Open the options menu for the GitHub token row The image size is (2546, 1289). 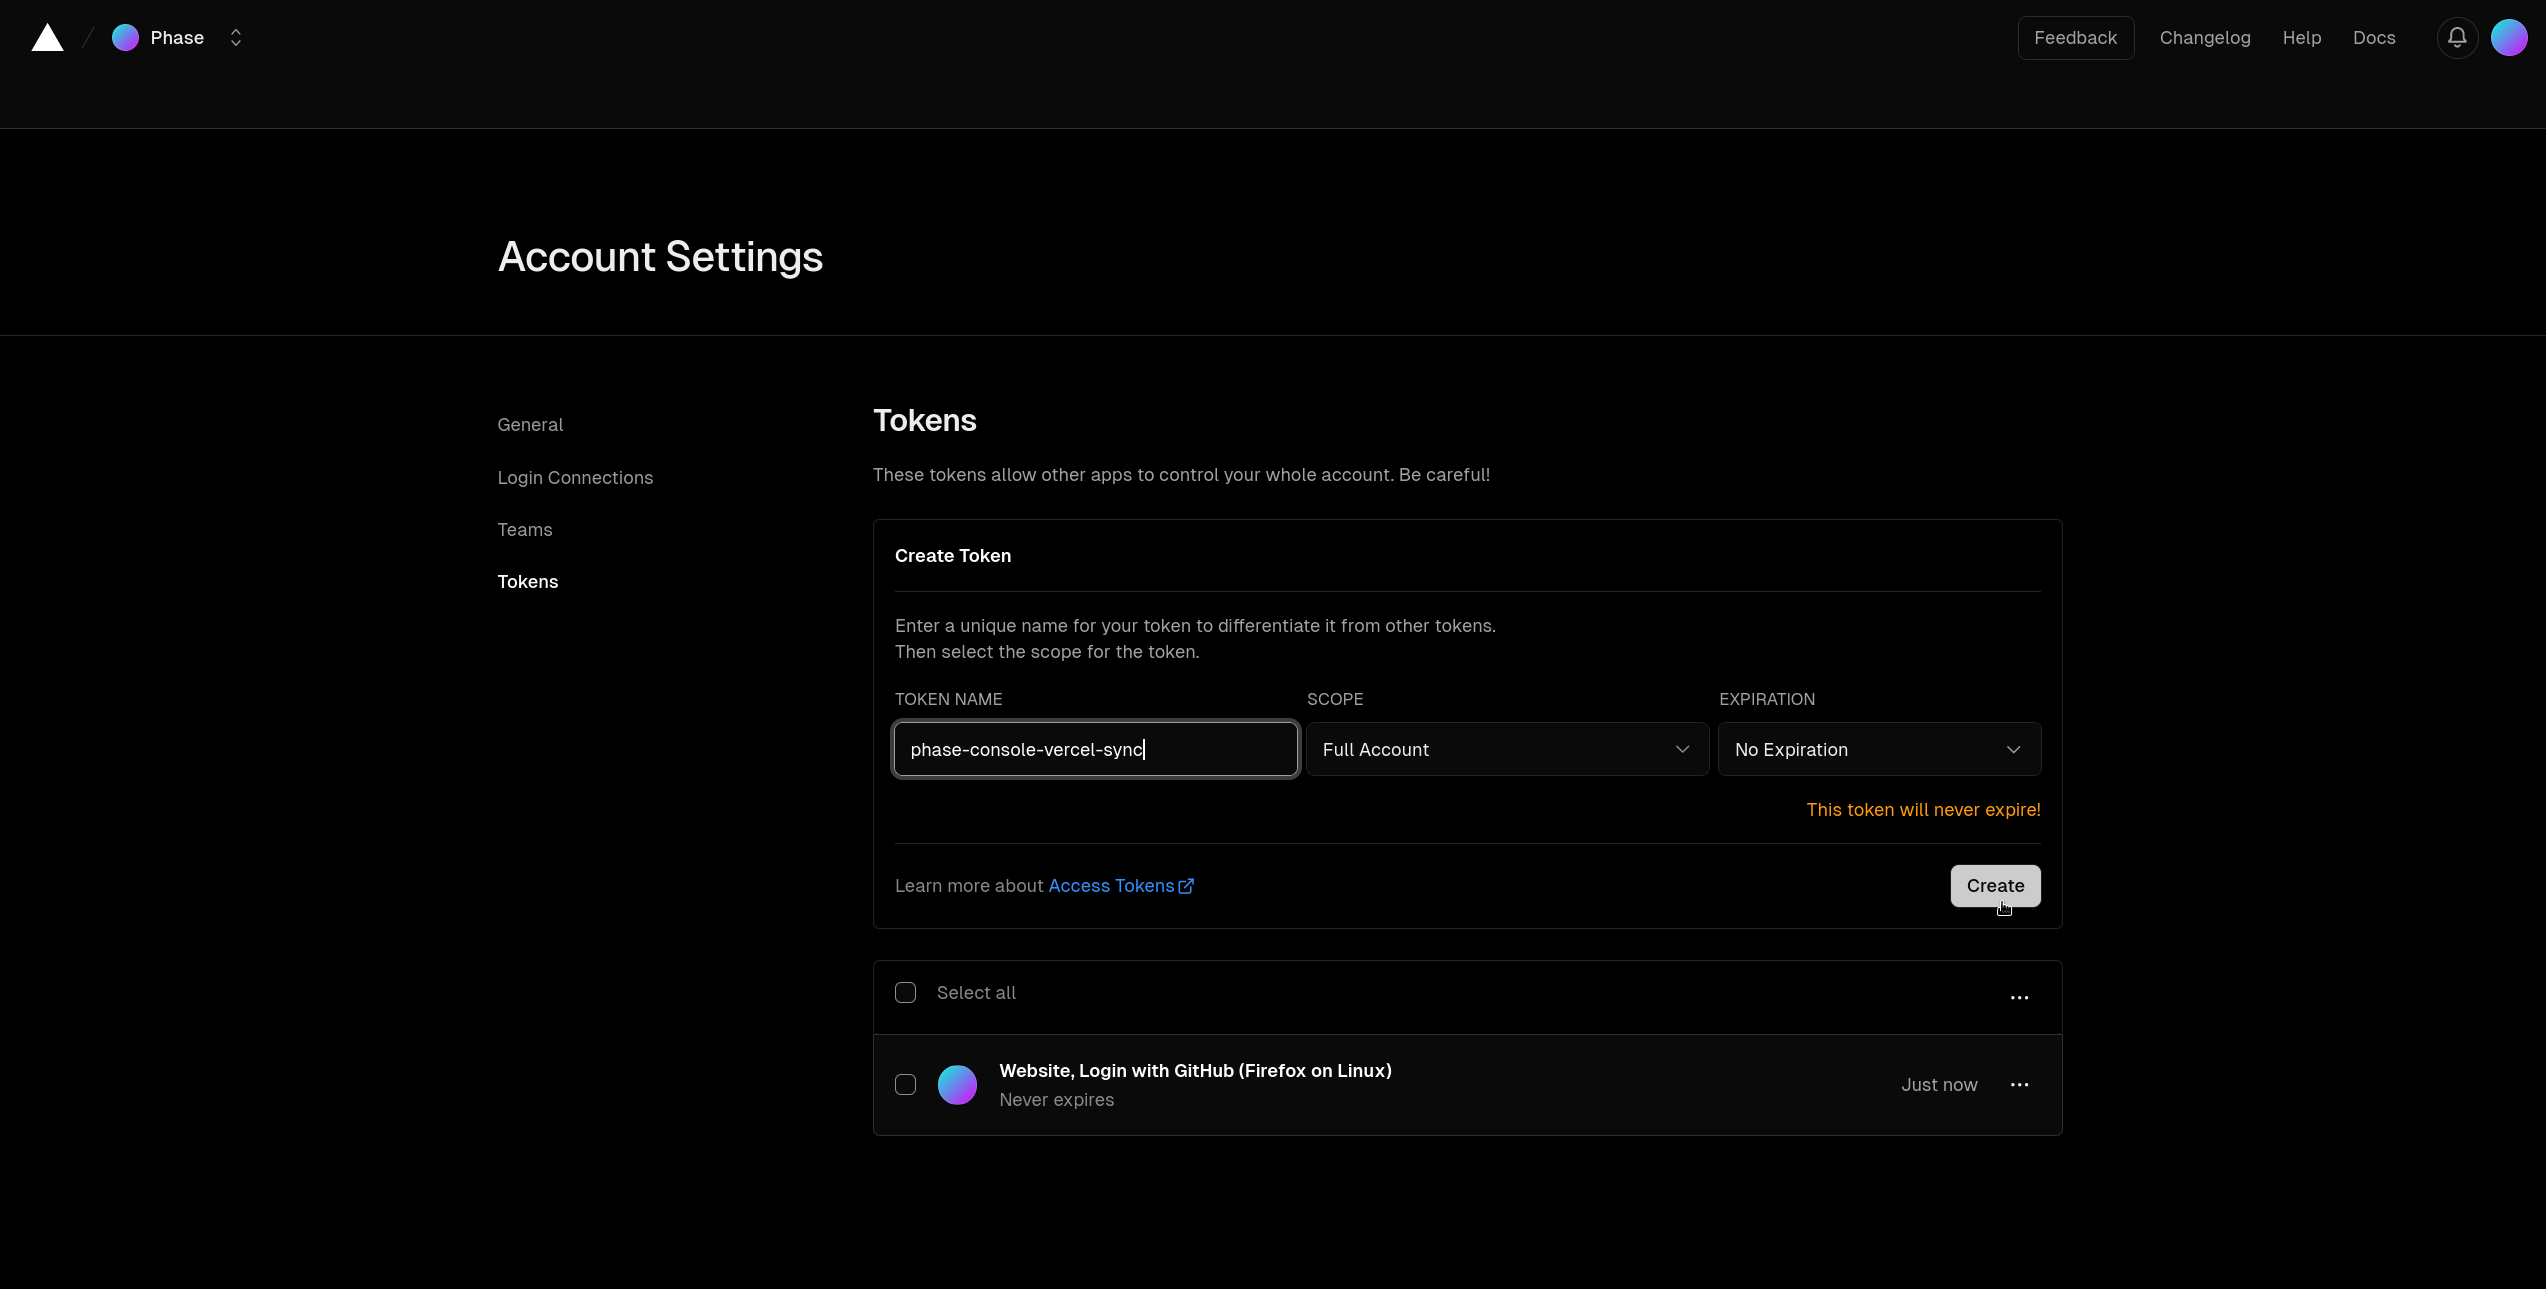click(x=2019, y=1084)
